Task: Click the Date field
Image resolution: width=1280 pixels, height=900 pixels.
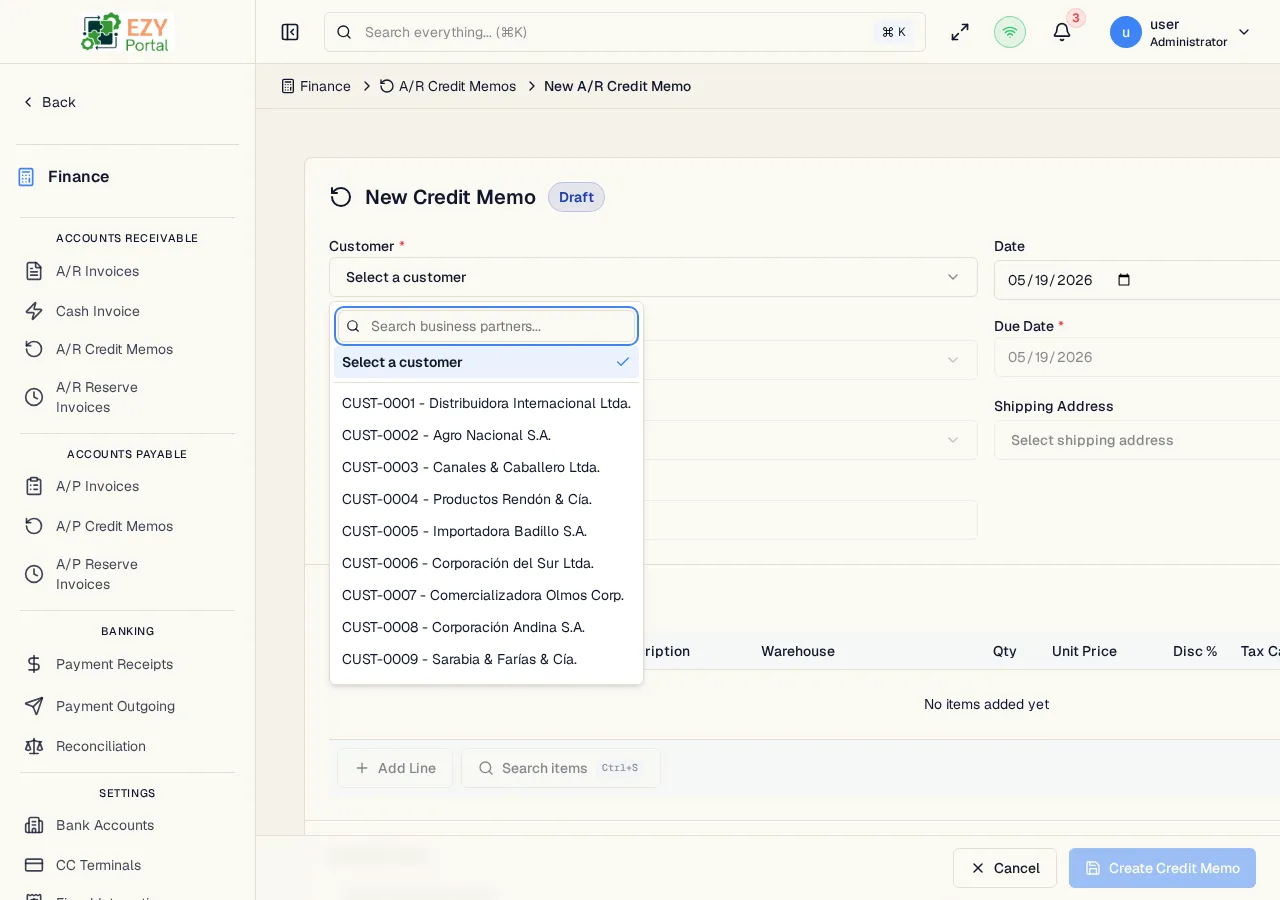Action: point(1137,280)
